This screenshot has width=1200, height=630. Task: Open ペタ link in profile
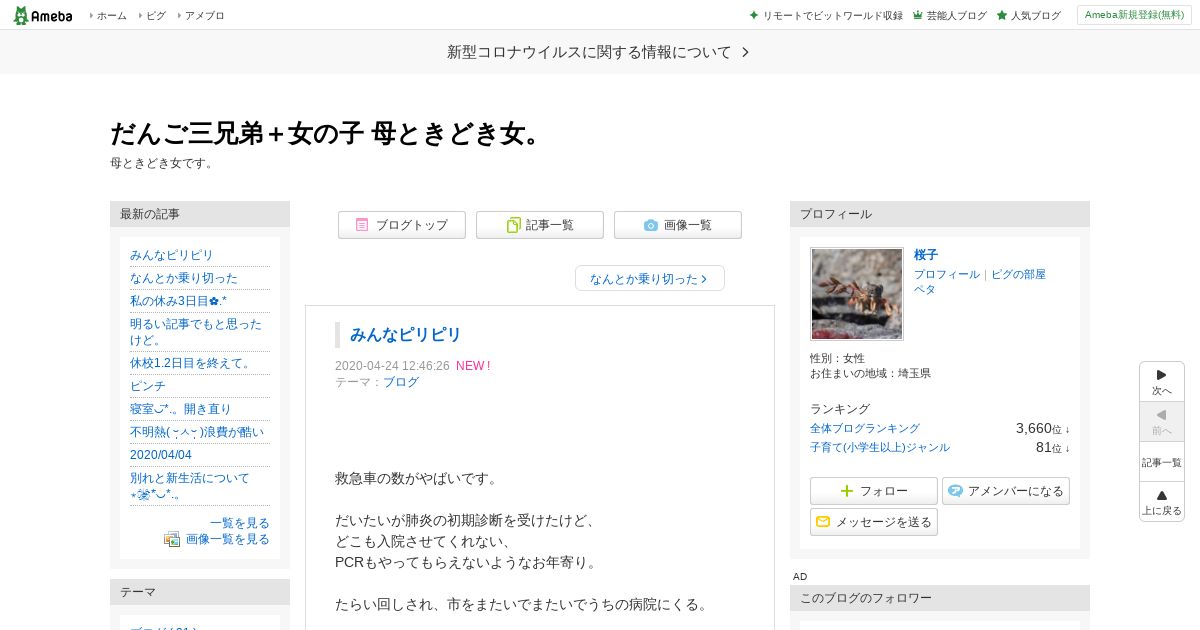tap(925, 289)
